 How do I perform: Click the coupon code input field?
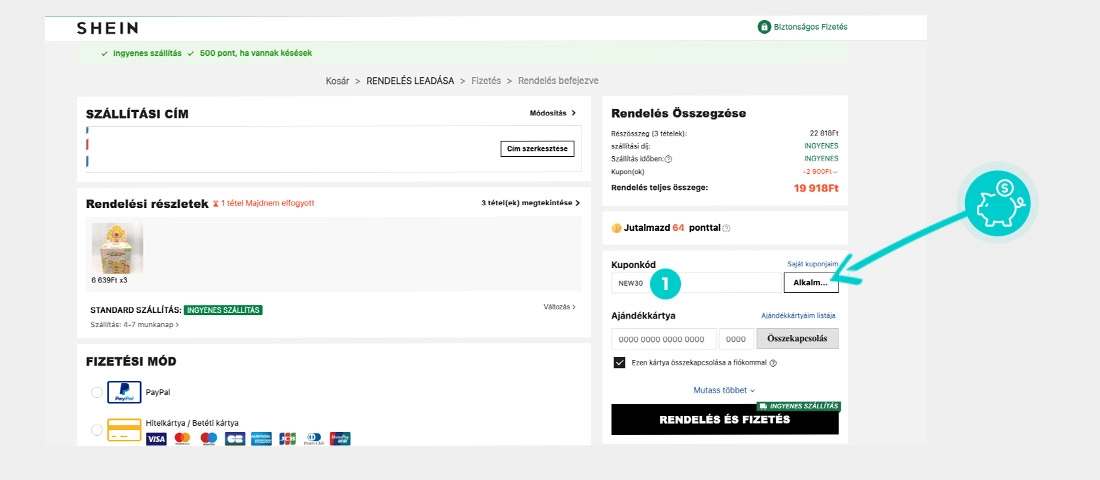pos(697,283)
